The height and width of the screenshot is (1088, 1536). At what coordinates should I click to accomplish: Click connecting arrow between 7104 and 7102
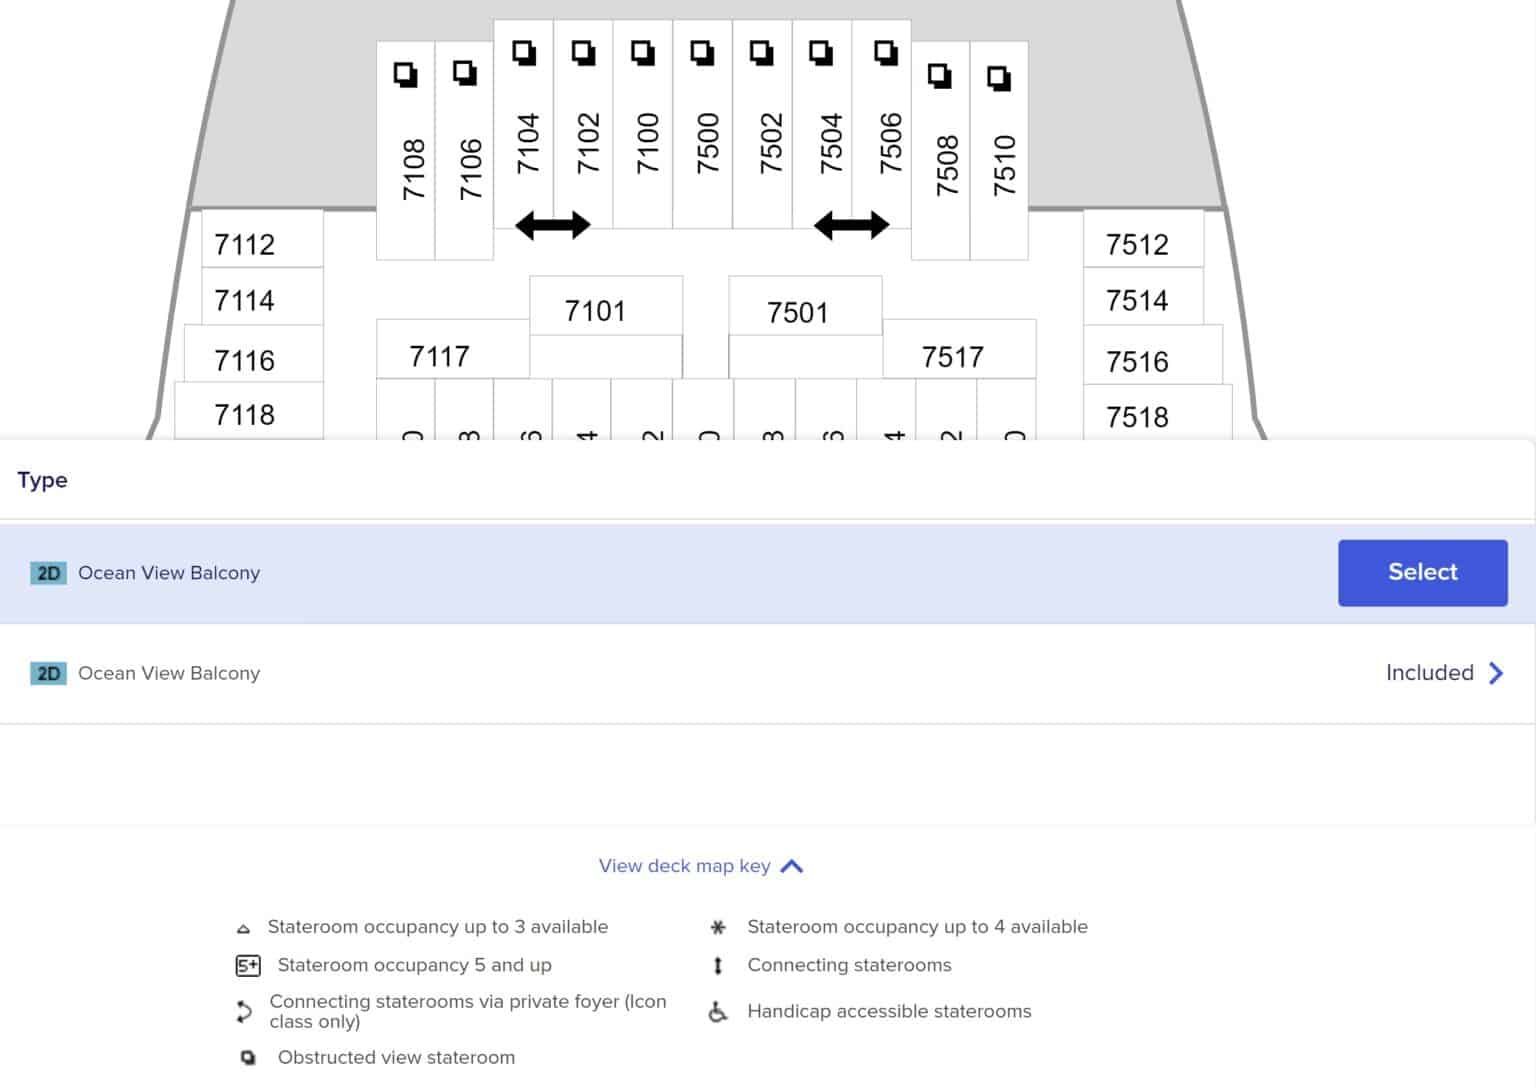pyautogui.click(x=552, y=225)
